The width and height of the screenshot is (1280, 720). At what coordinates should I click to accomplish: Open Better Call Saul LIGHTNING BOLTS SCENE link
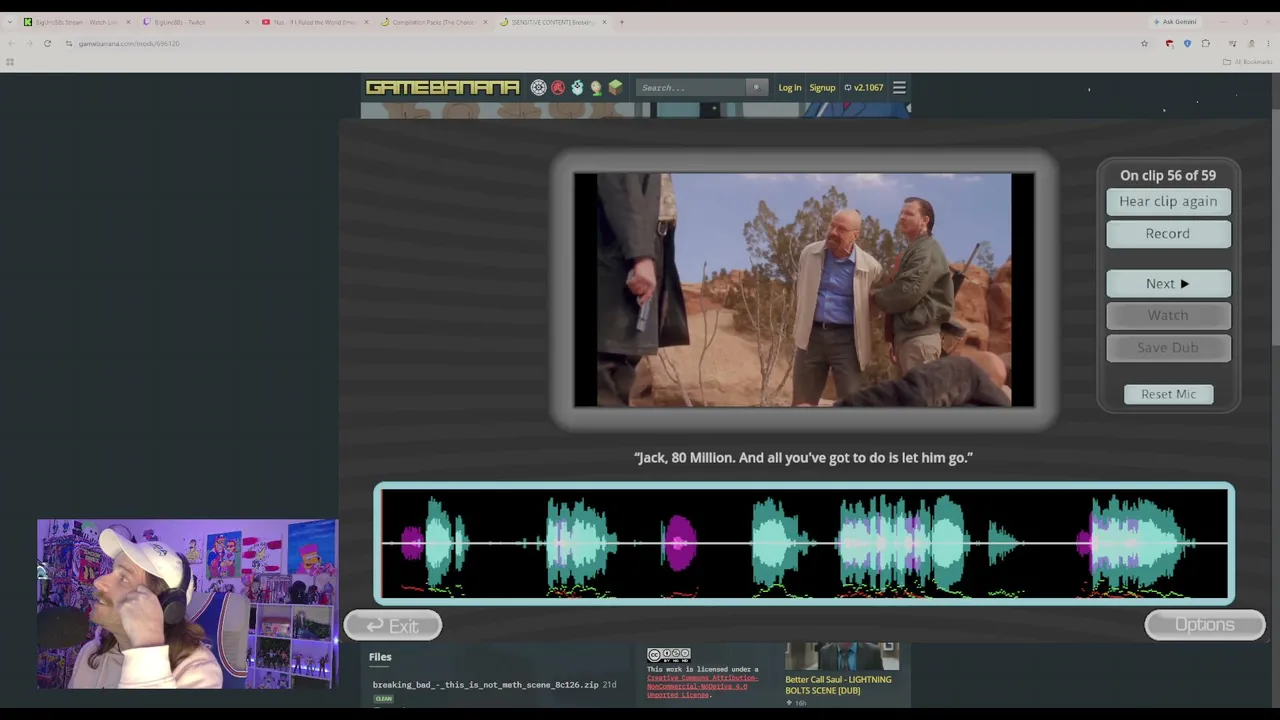[x=838, y=685]
